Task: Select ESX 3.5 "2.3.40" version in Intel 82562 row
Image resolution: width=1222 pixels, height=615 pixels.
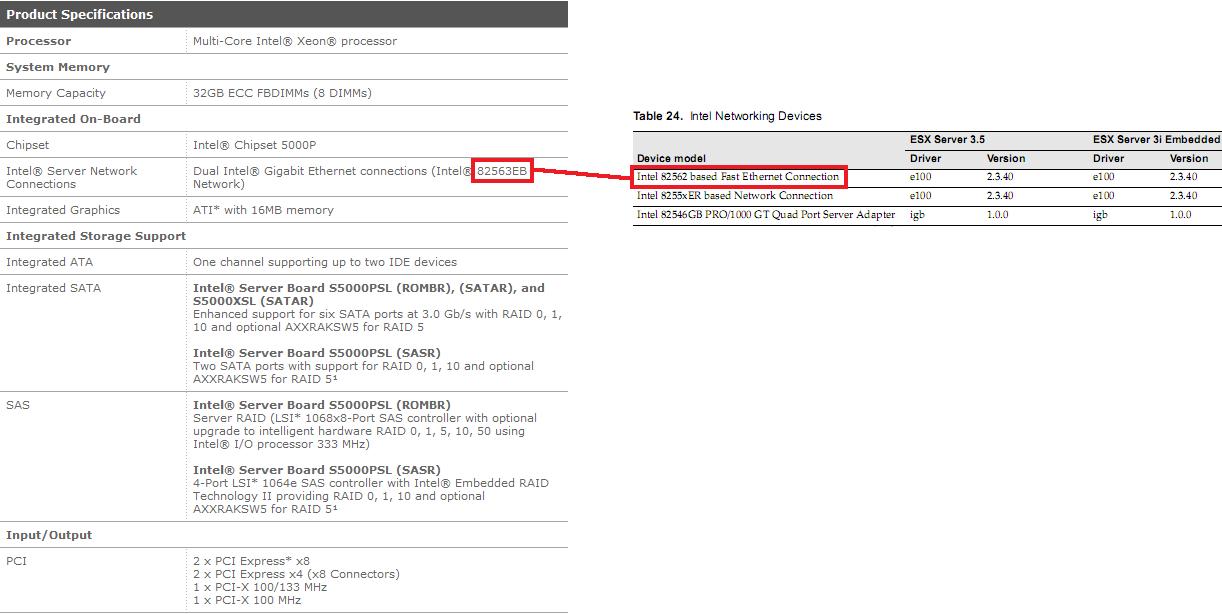Action: (x=1000, y=177)
